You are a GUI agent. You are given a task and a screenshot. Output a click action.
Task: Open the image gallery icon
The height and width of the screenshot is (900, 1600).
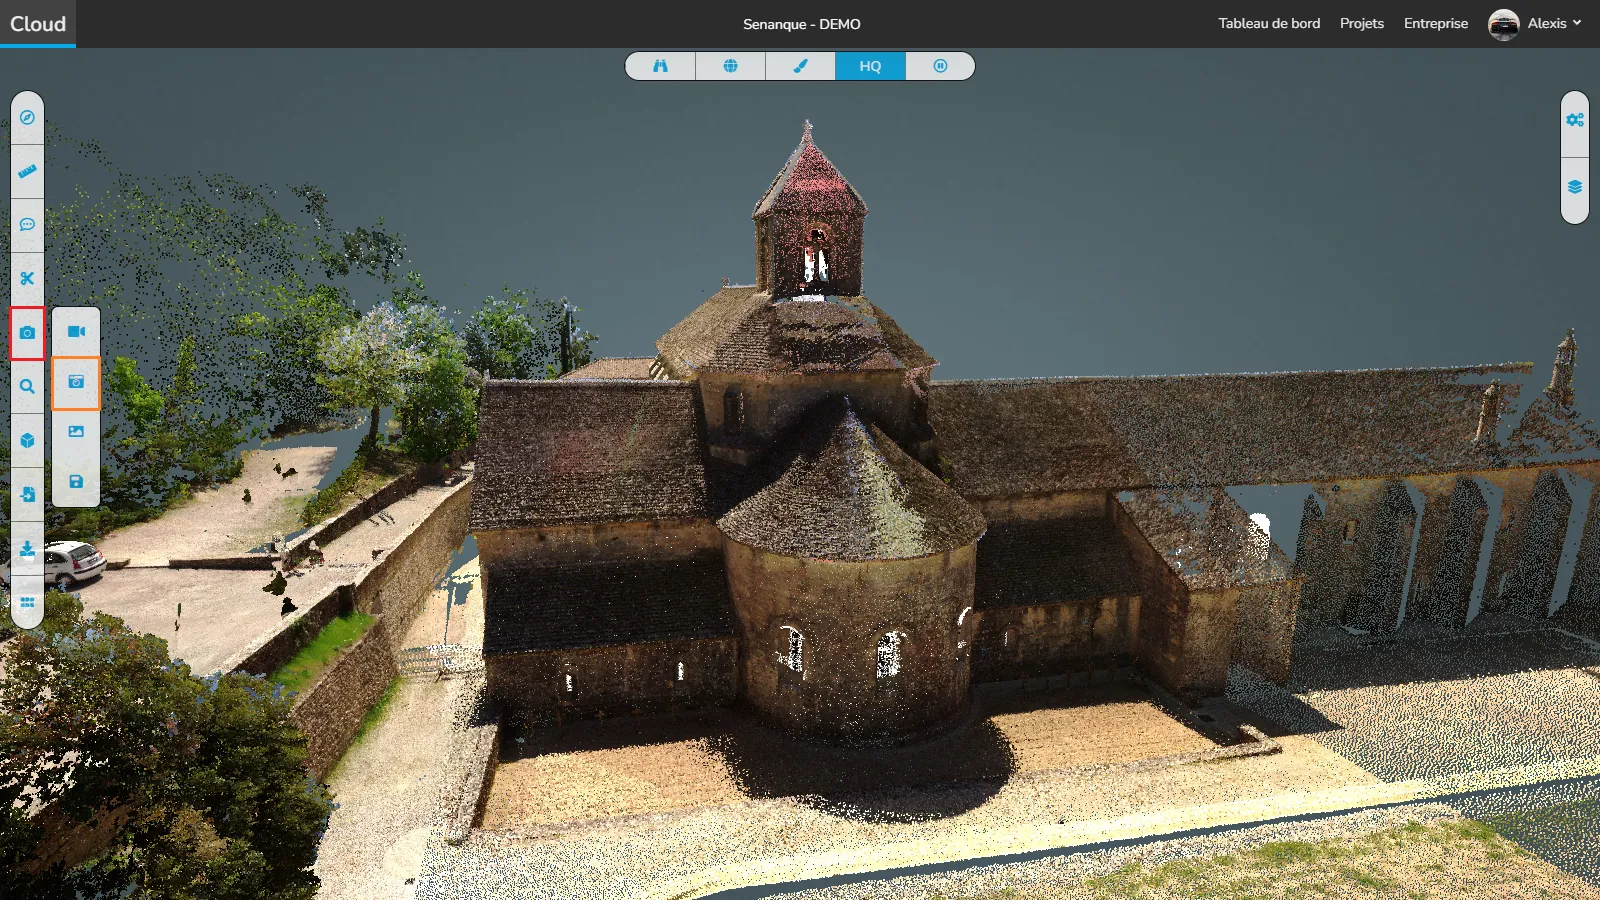pos(76,432)
